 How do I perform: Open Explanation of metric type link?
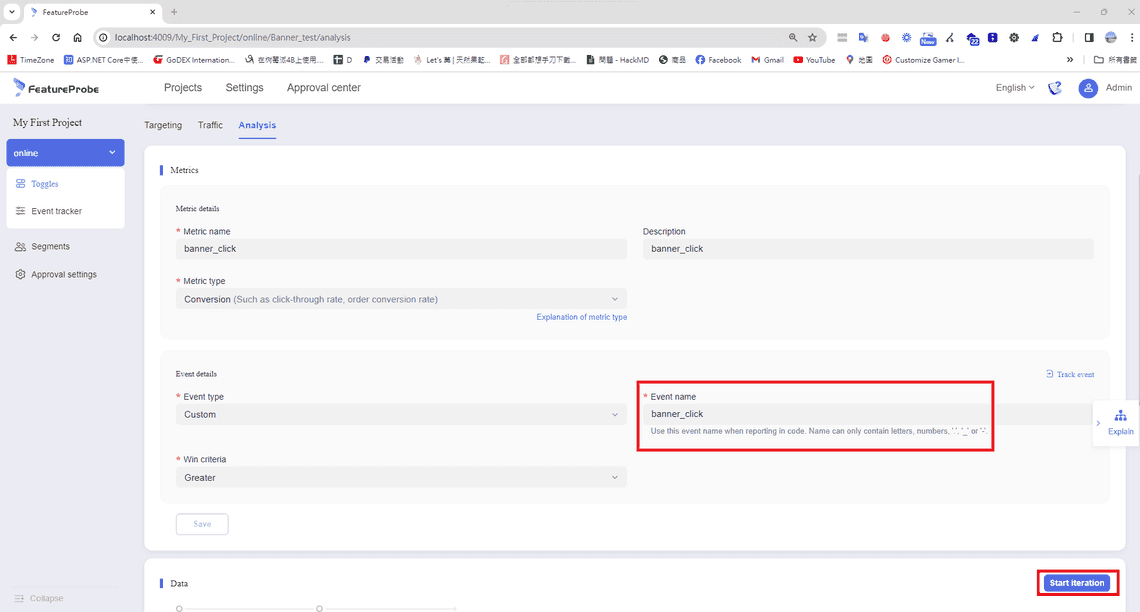tap(581, 317)
